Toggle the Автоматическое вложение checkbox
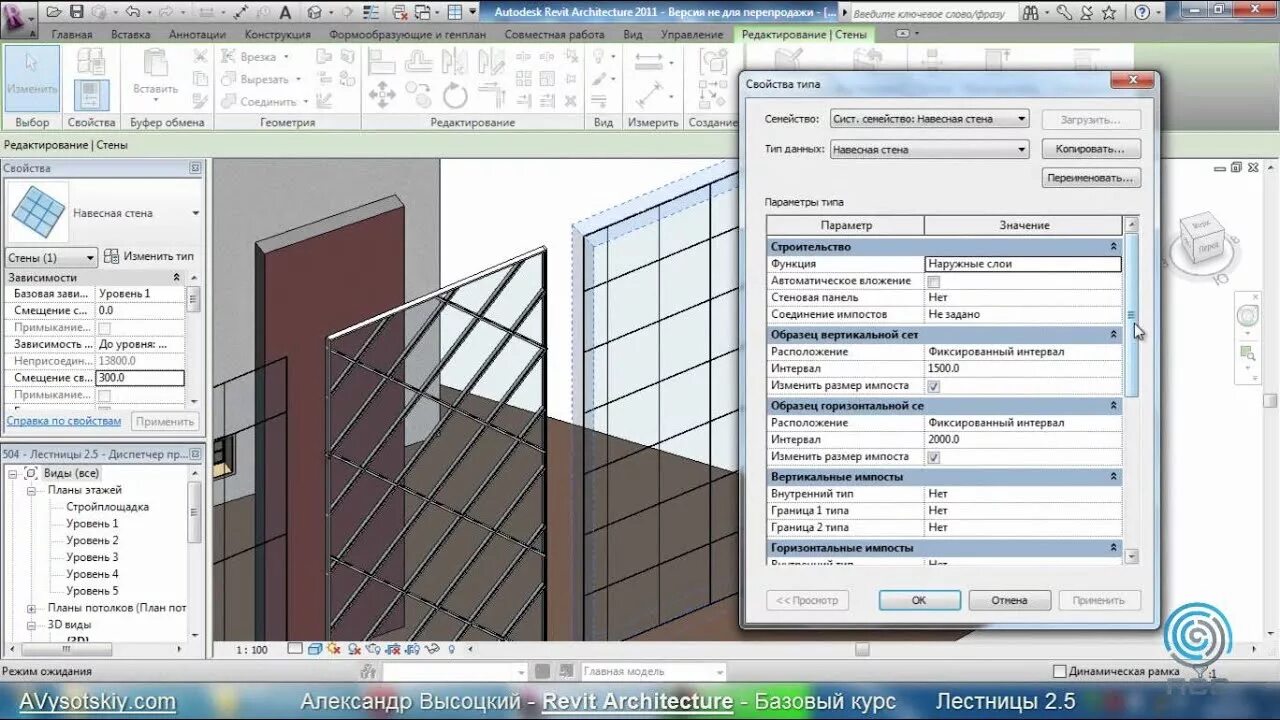 (x=934, y=281)
